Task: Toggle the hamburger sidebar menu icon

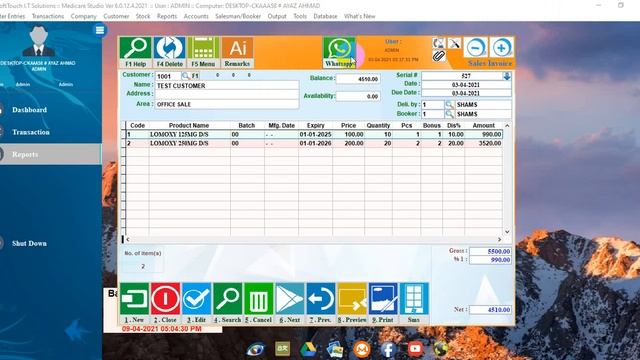Action: coord(100,30)
